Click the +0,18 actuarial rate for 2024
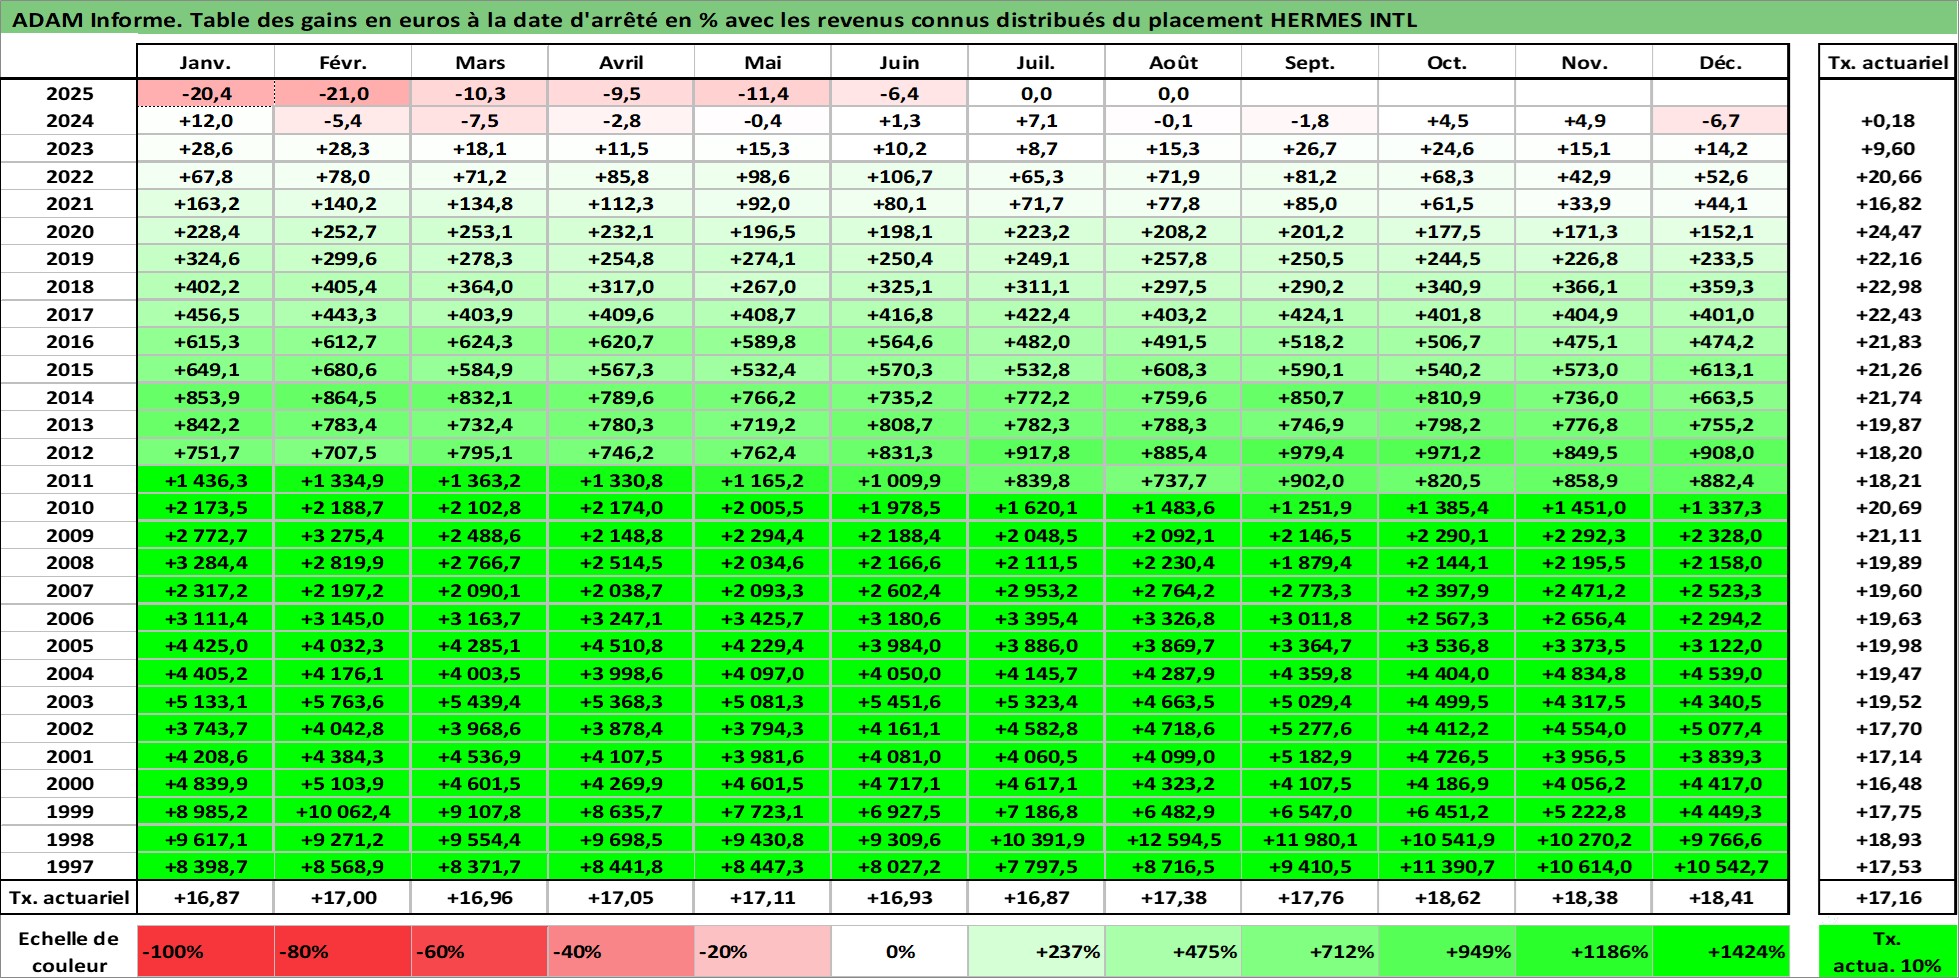This screenshot has width=1959, height=978. click(x=1888, y=121)
